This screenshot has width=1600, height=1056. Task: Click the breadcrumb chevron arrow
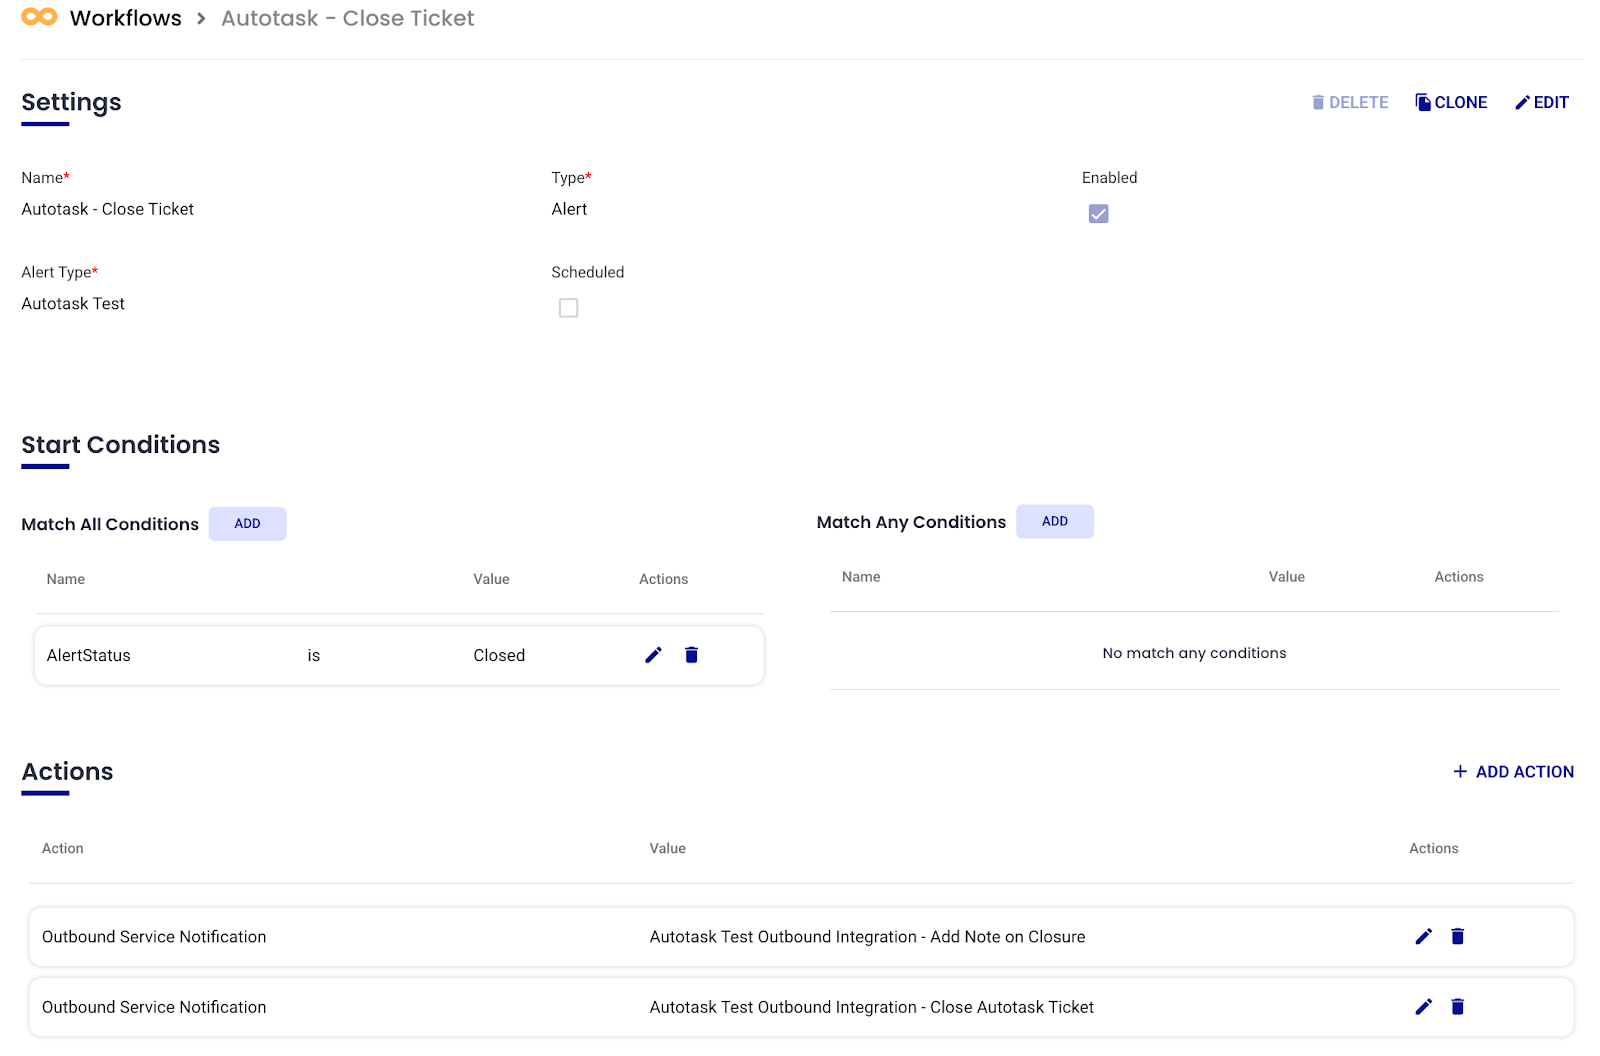tap(201, 19)
